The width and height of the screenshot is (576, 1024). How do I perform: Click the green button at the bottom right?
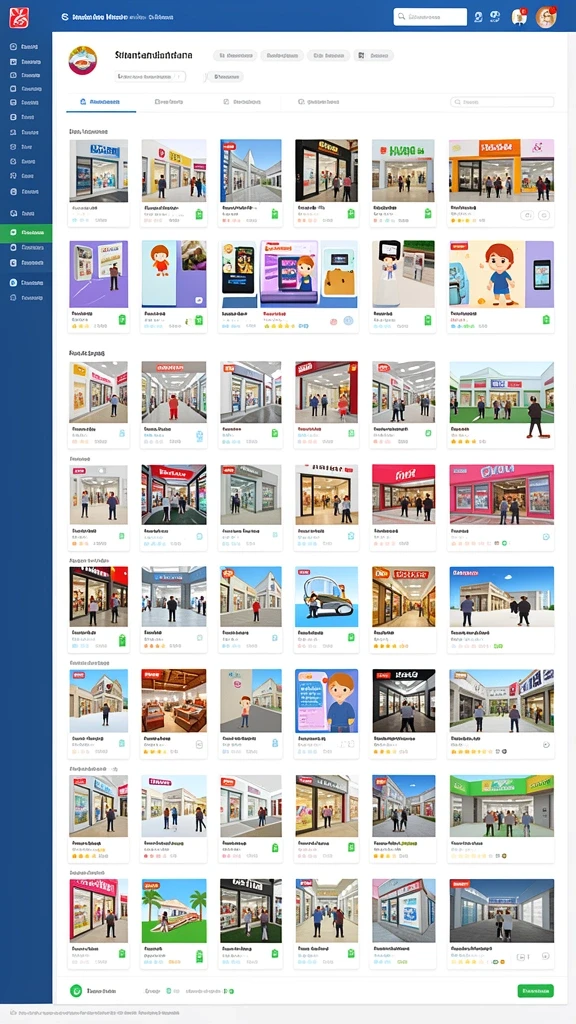[536, 991]
